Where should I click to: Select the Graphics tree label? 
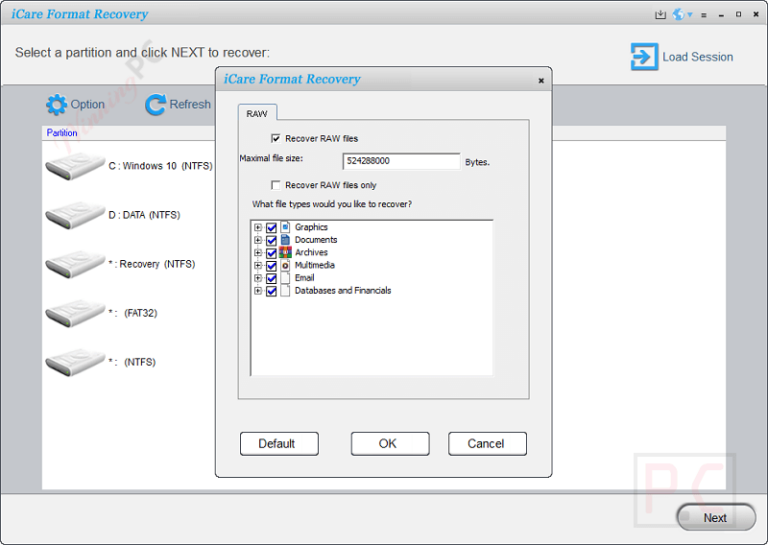point(311,227)
